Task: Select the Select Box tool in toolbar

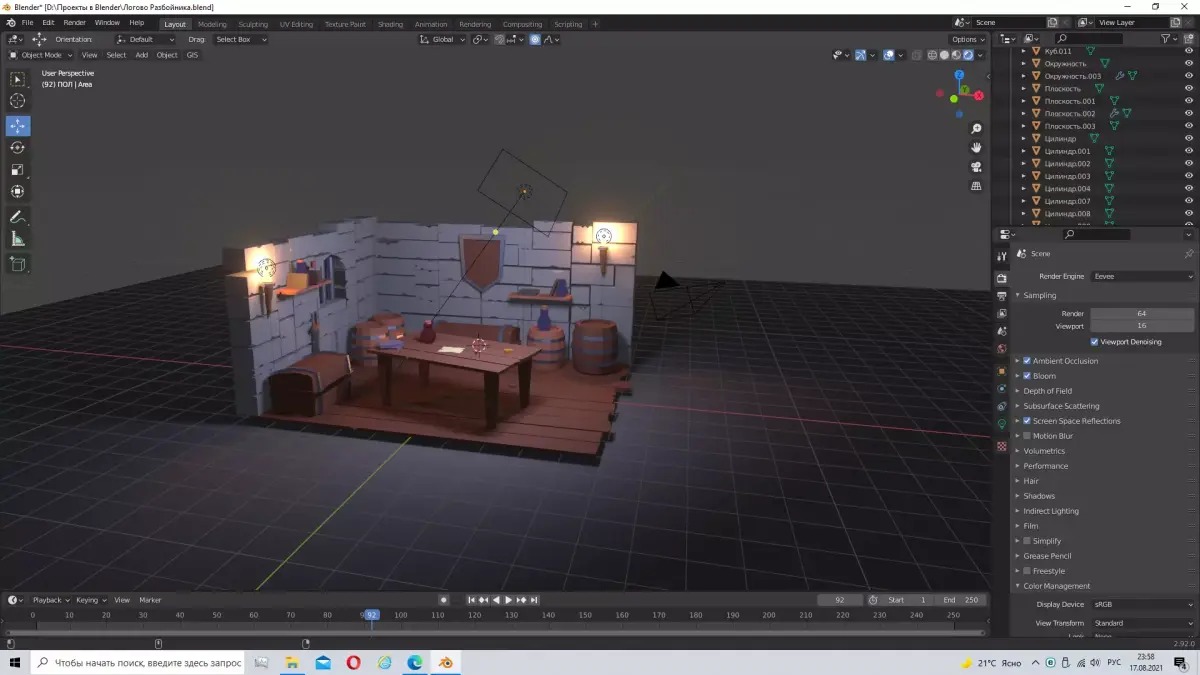Action: 17,79
